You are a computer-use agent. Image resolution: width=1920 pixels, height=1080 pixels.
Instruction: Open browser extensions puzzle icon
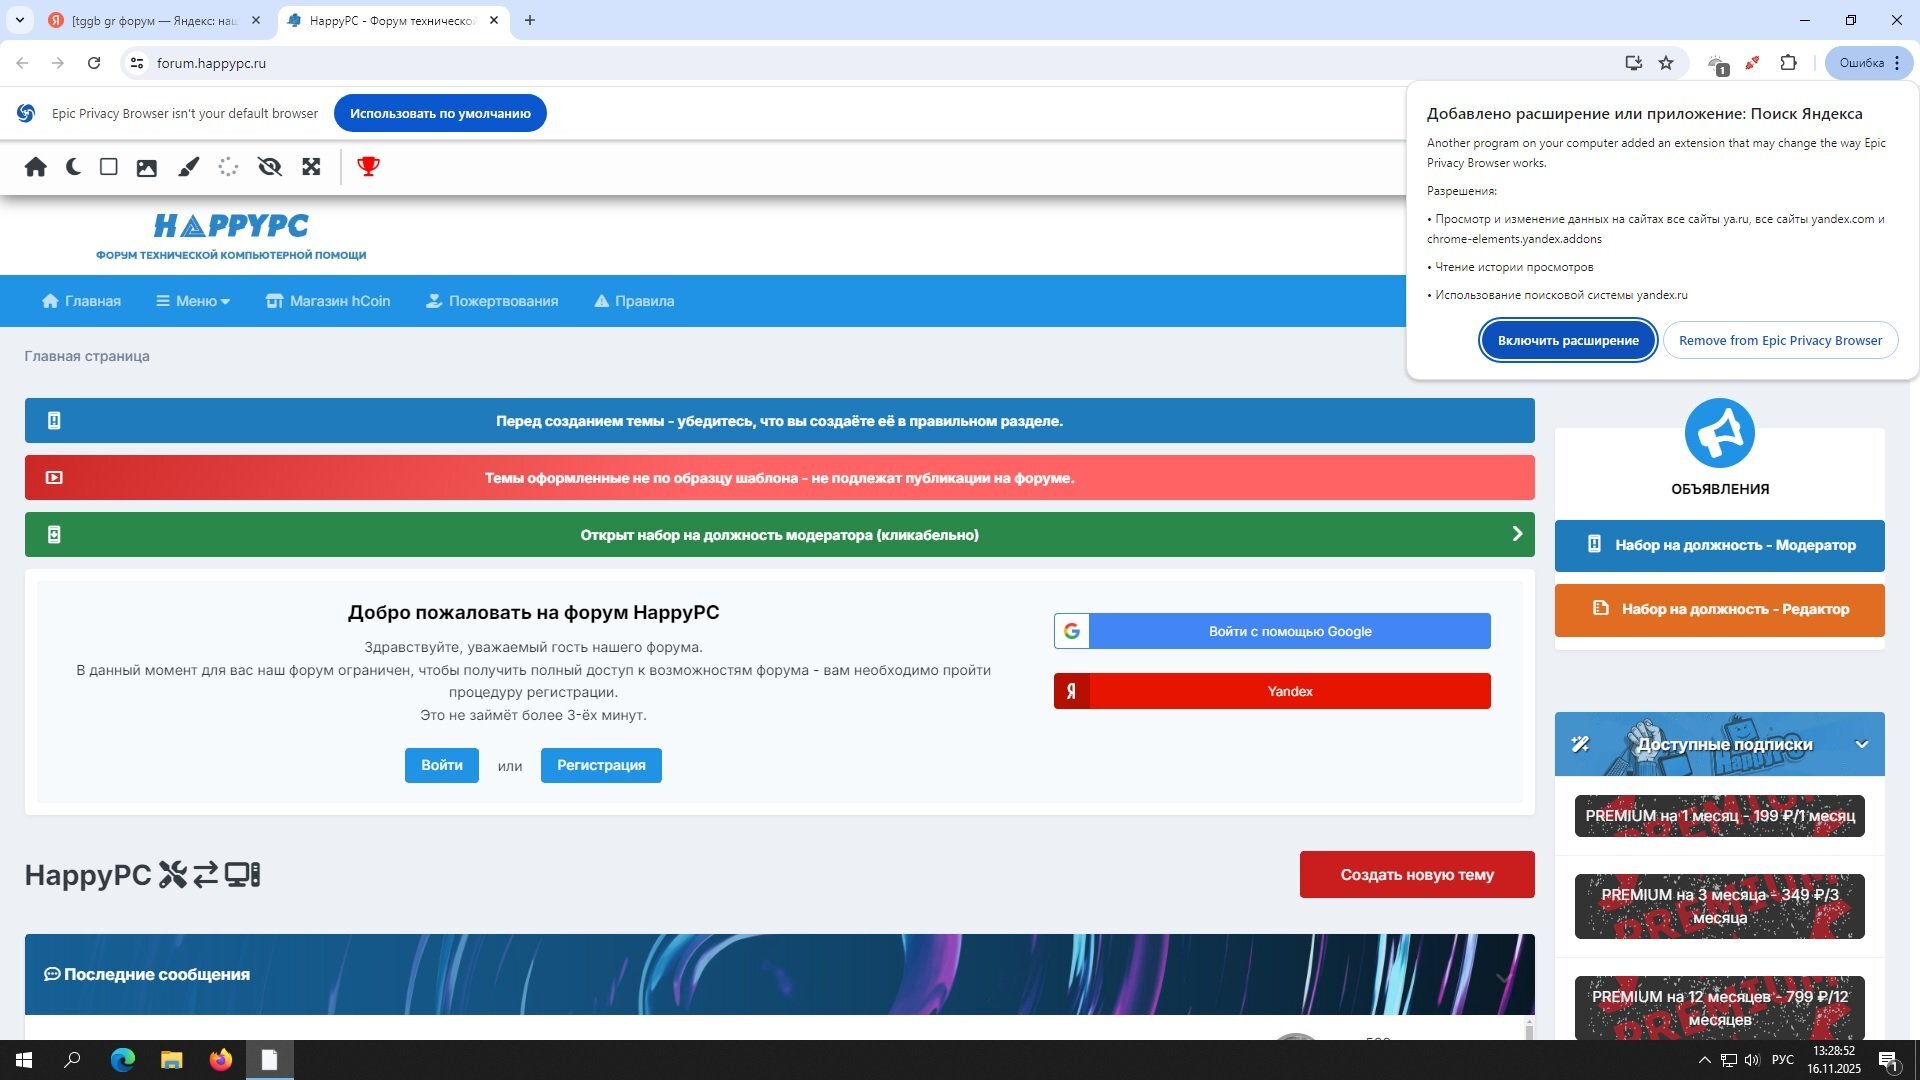pos(1789,63)
